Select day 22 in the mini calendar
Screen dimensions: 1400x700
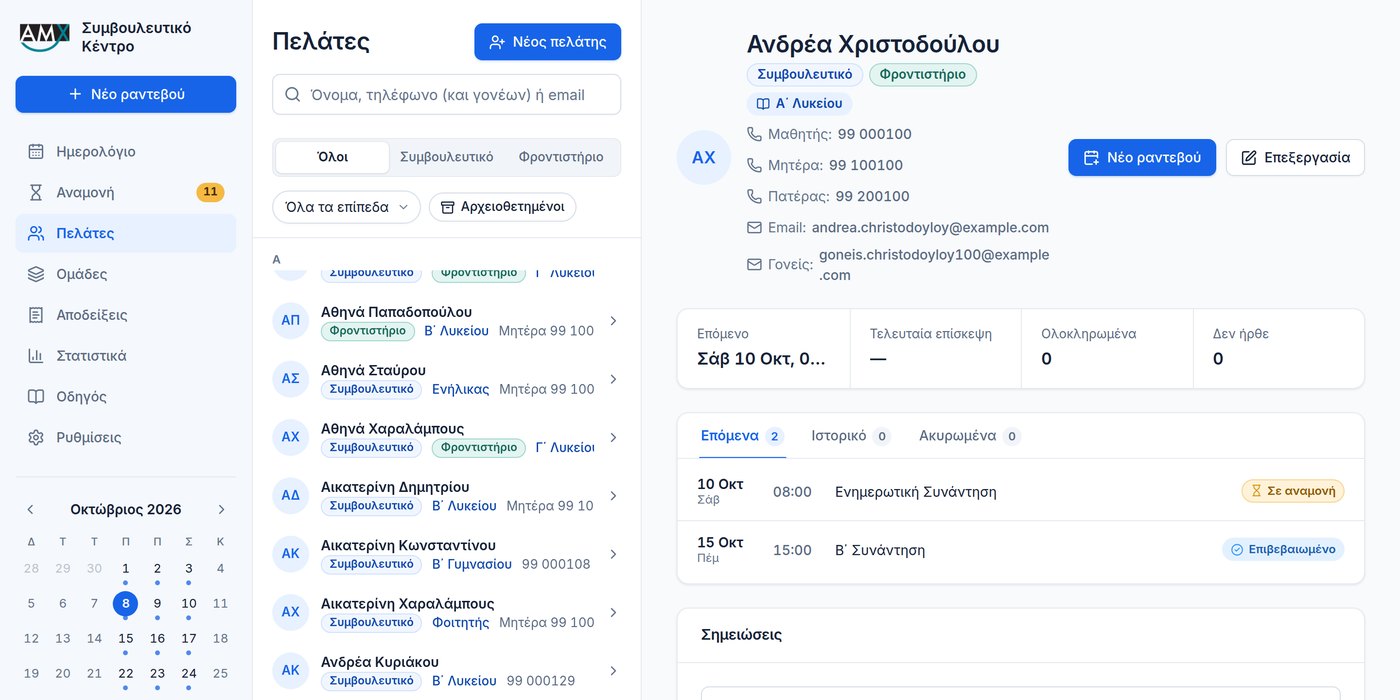(x=125, y=673)
